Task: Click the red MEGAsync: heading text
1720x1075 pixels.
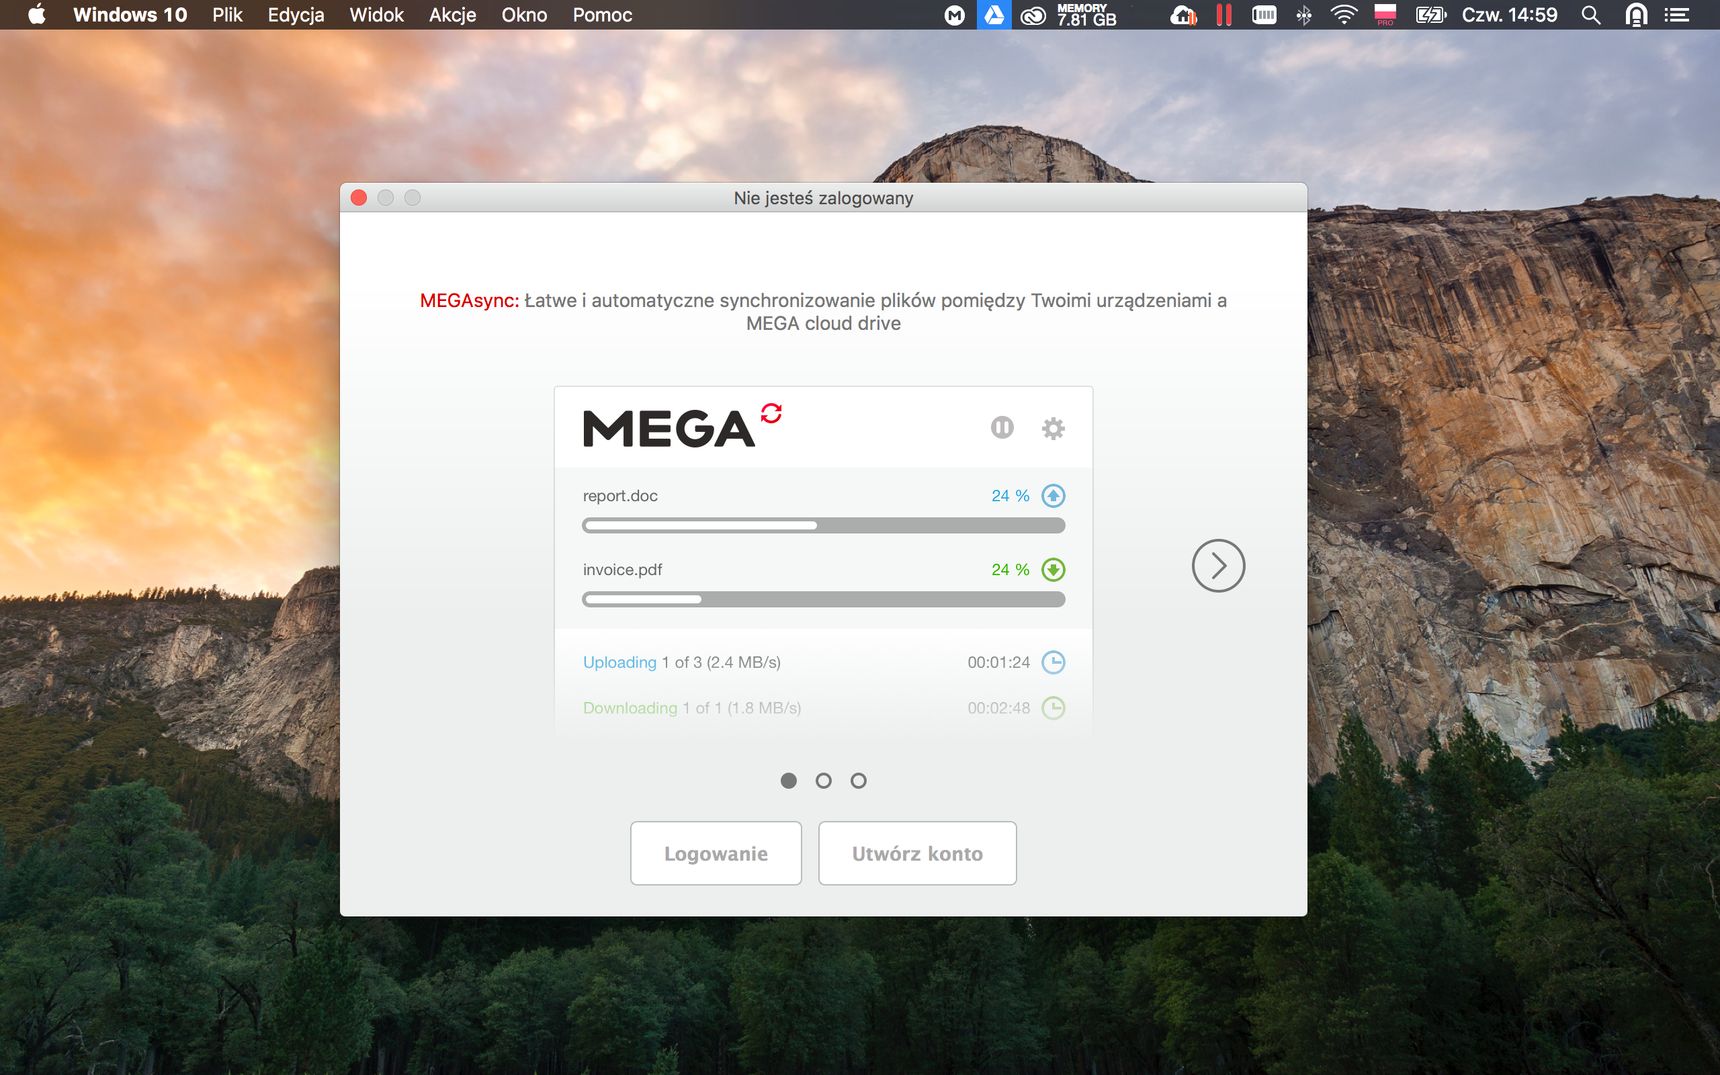Action: click(470, 301)
